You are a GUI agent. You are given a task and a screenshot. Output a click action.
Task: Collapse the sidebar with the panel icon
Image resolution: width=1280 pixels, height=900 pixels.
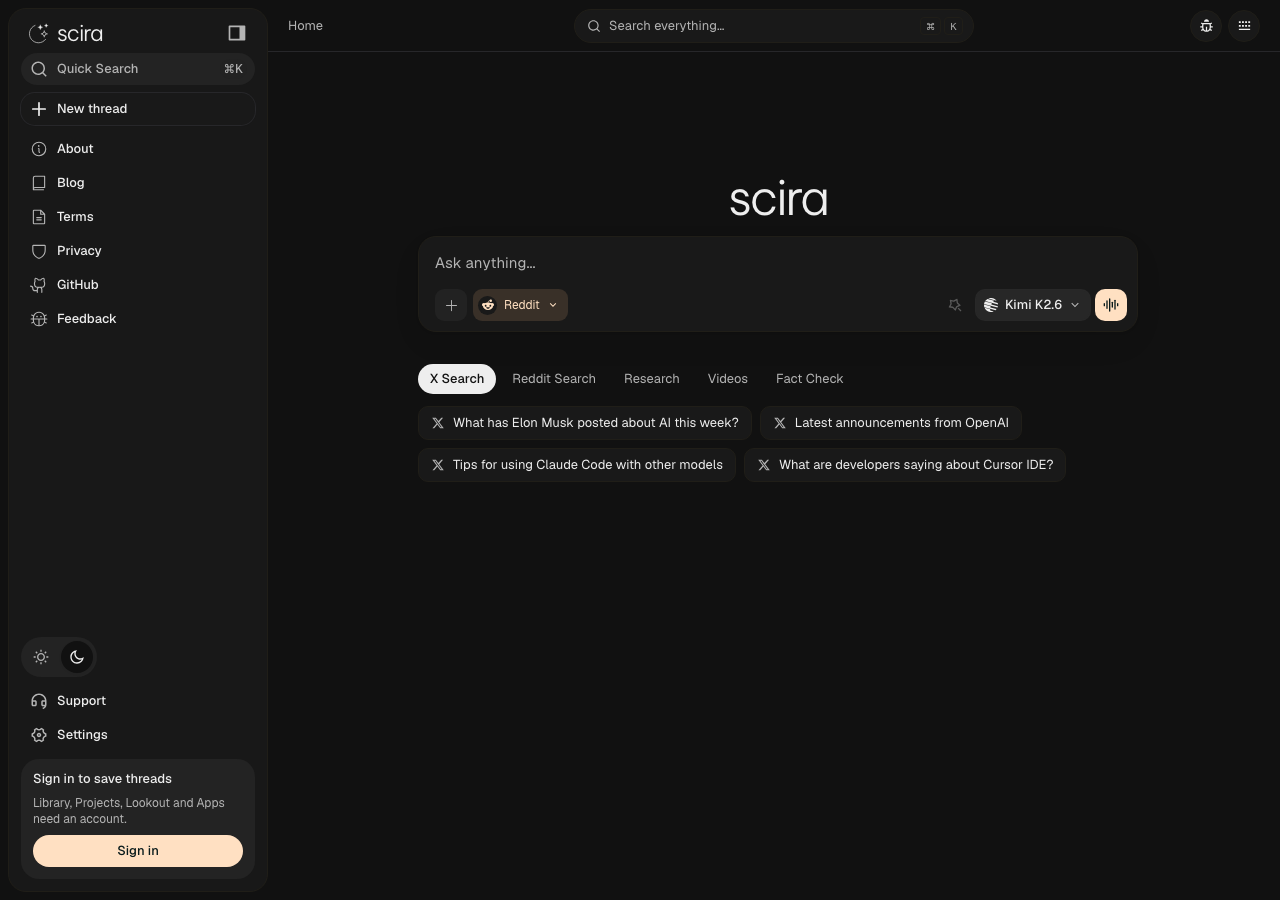click(237, 33)
